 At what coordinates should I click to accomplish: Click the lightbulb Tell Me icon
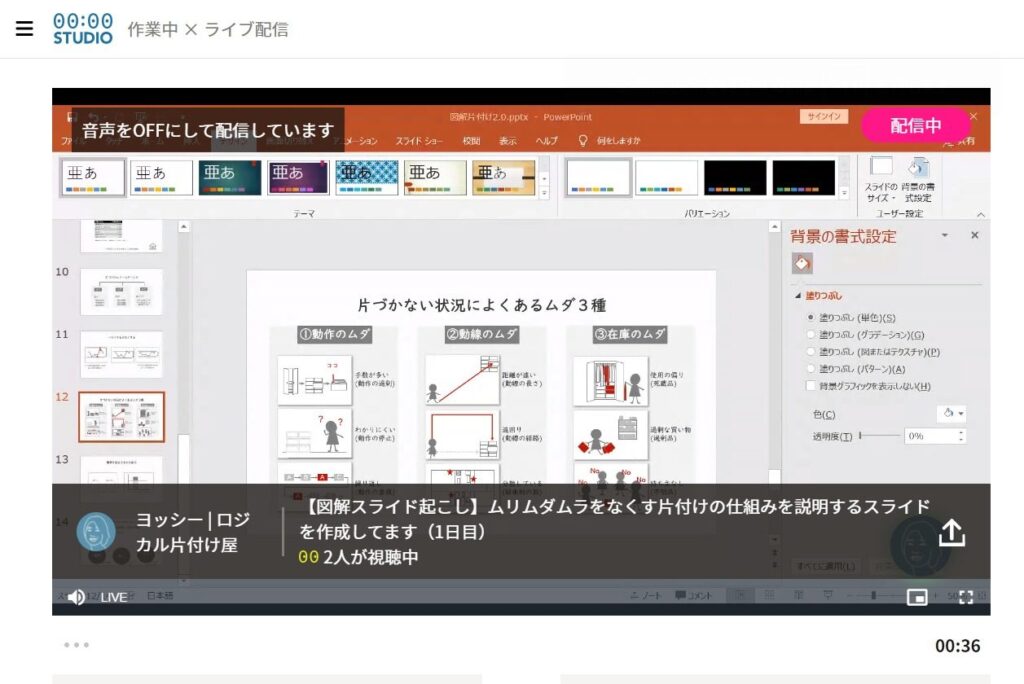click(583, 140)
